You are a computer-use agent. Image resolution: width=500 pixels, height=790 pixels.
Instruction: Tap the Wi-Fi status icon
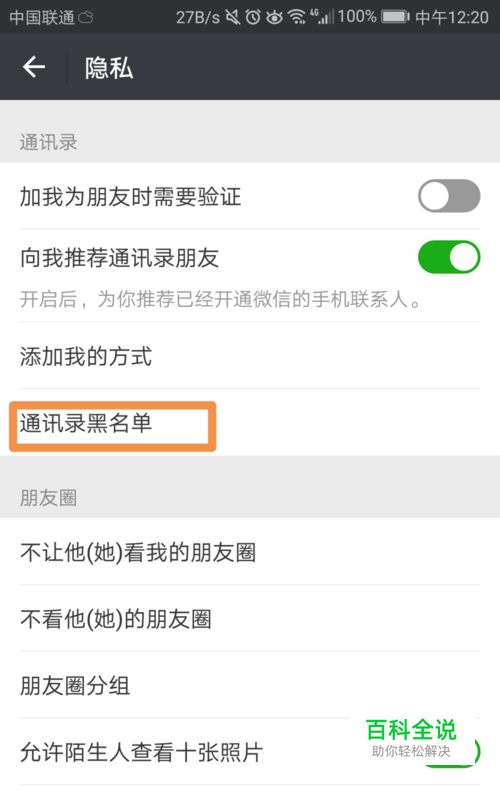297,17
